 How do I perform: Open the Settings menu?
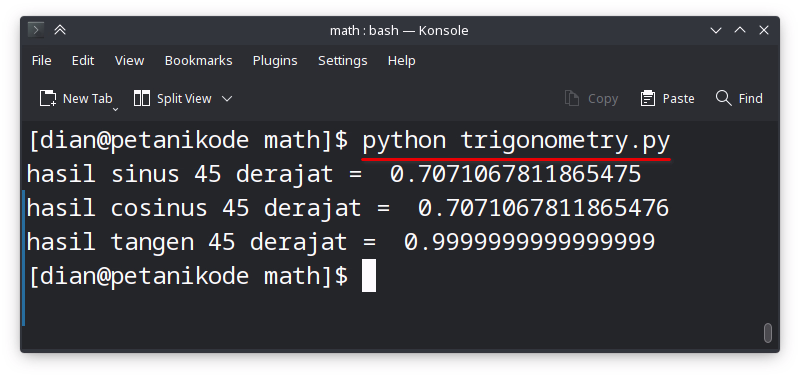342,61
